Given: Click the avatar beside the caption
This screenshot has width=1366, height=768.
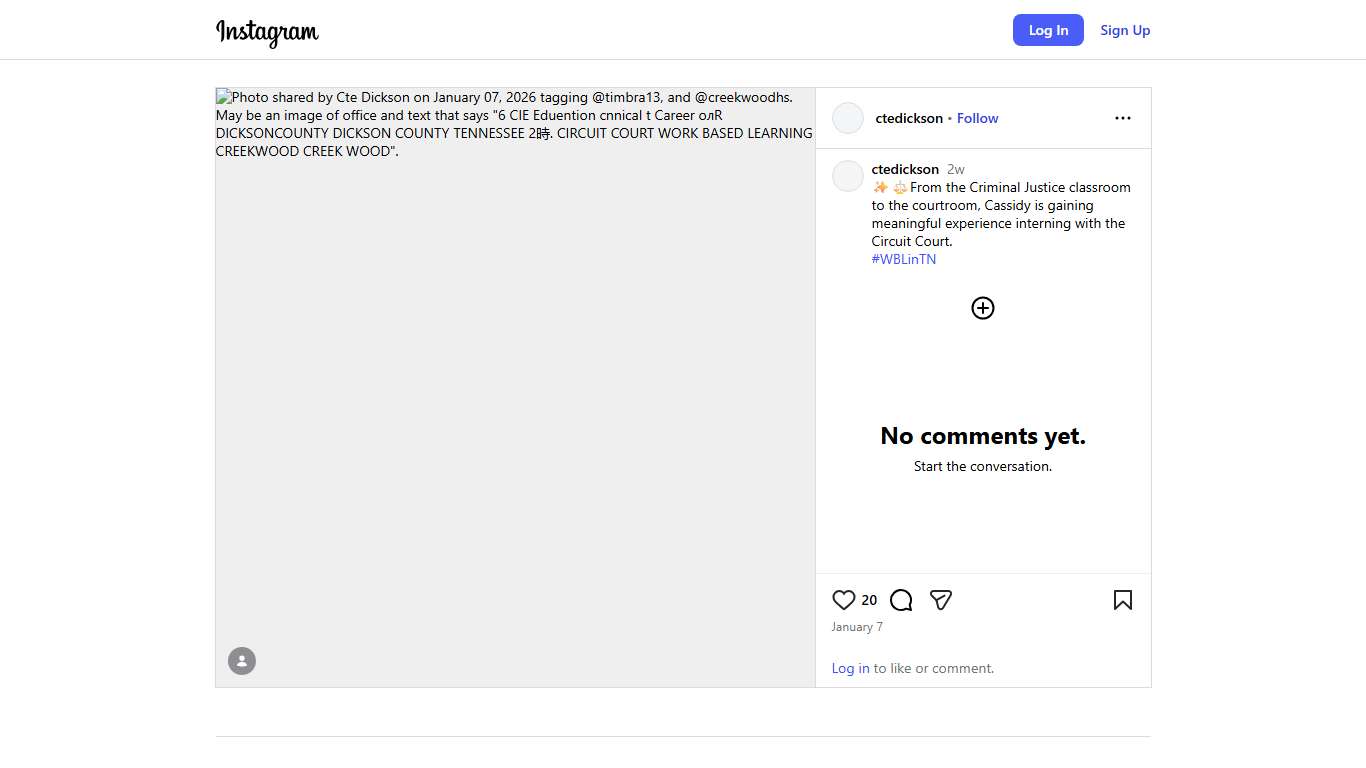Looking at the screenshot, I should [848, 176].
